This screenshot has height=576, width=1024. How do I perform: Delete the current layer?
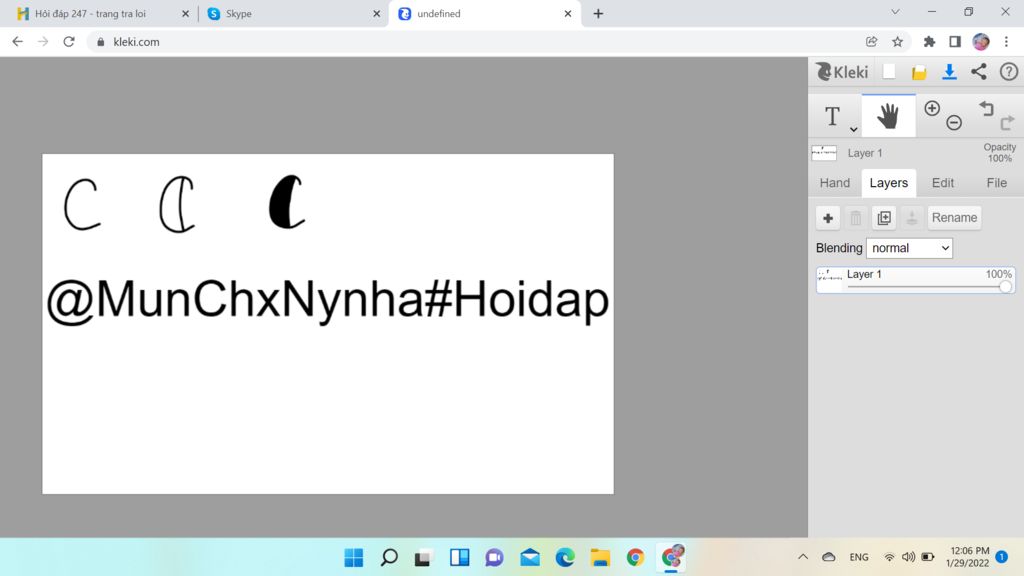(856, 217)
